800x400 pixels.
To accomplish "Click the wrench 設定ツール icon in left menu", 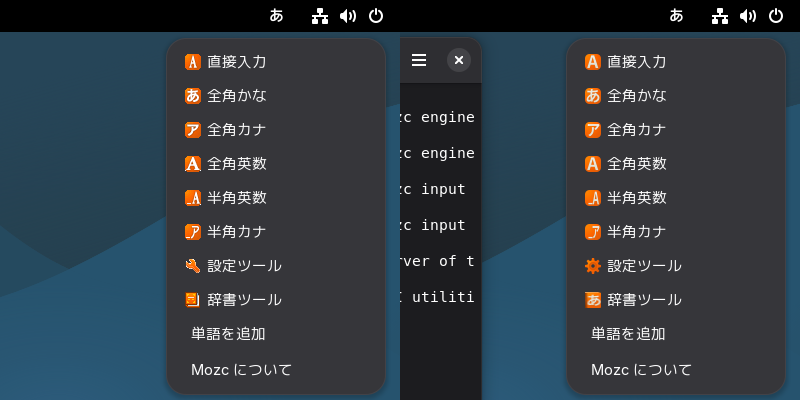I will pyautogui.click(x=193, y=266).
